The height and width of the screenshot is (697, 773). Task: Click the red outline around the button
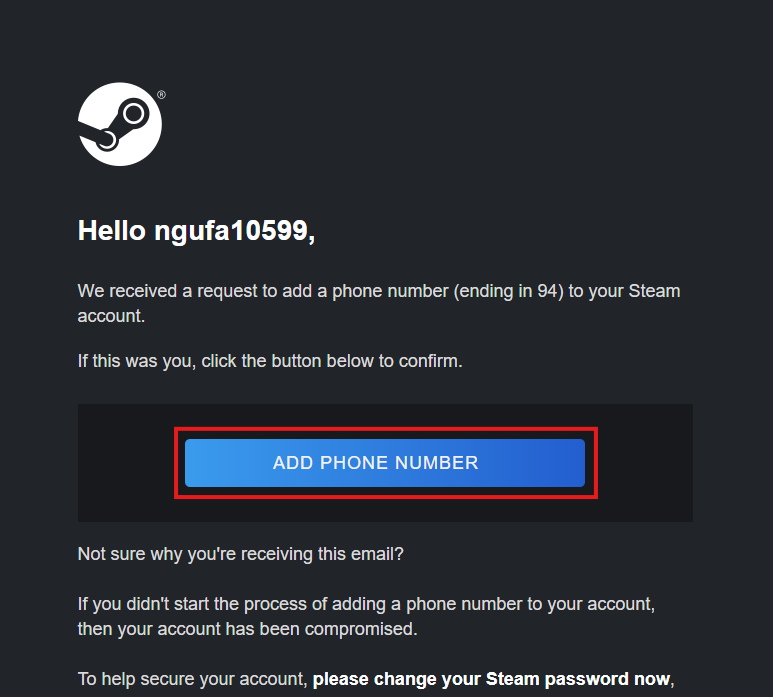(x=386, y=429)
